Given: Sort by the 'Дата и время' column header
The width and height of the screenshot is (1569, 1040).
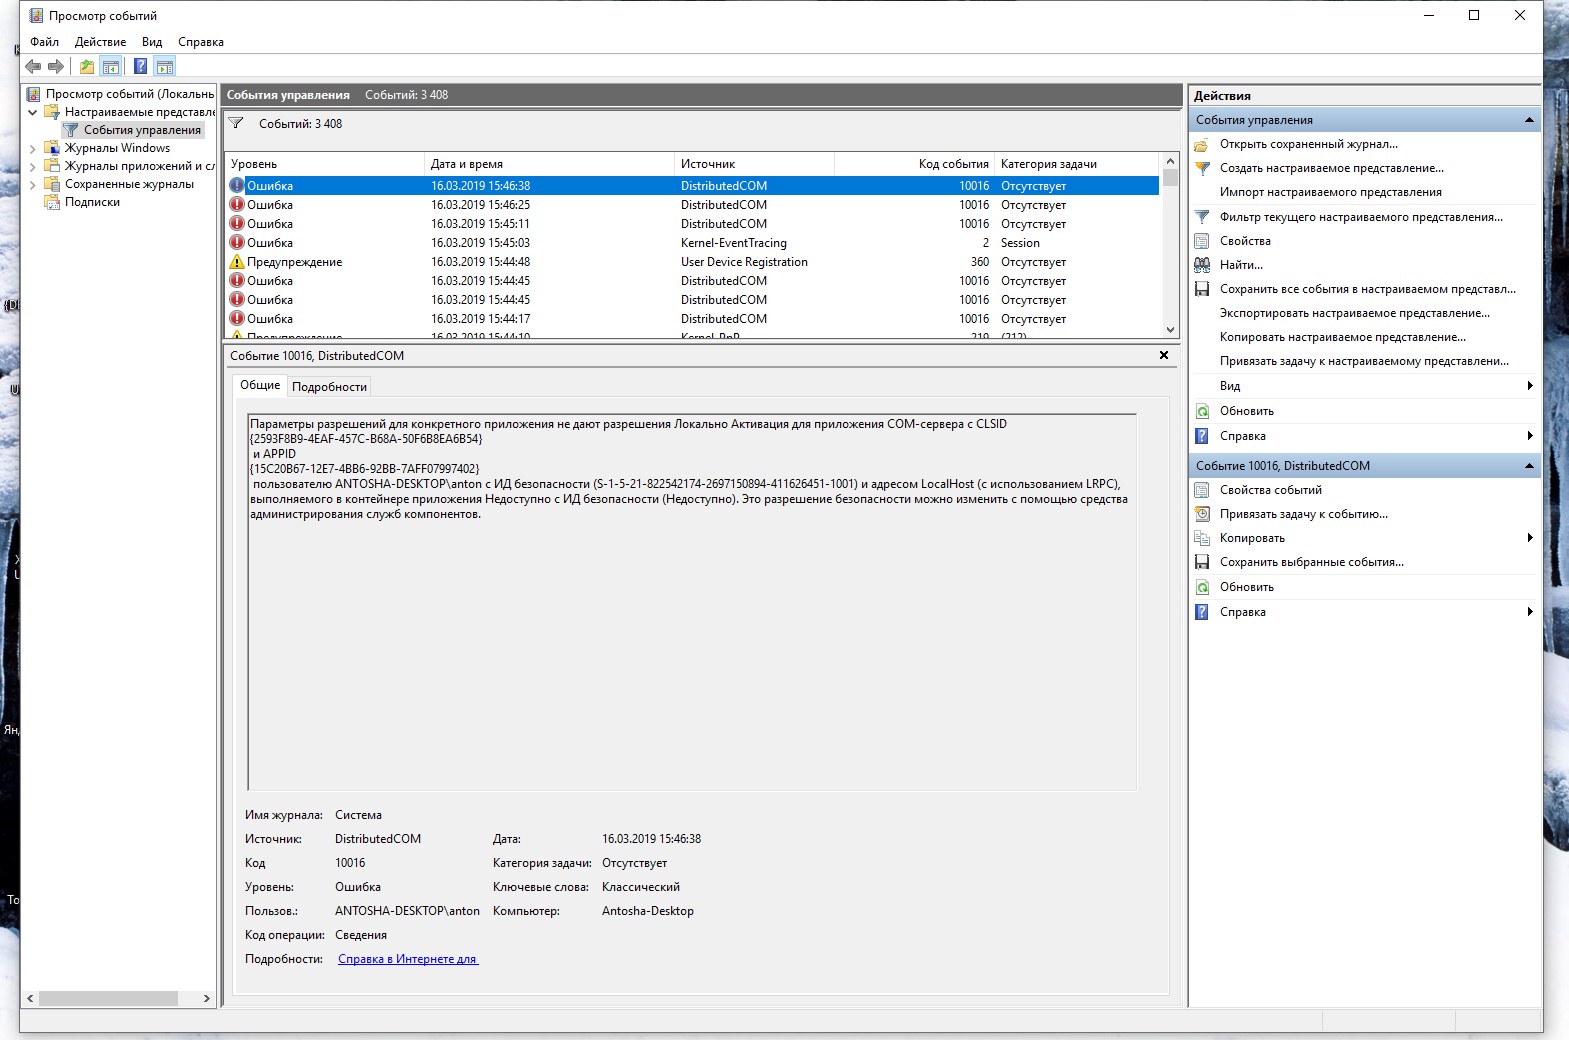Looking at the screenshot, I should pos(550,164).
